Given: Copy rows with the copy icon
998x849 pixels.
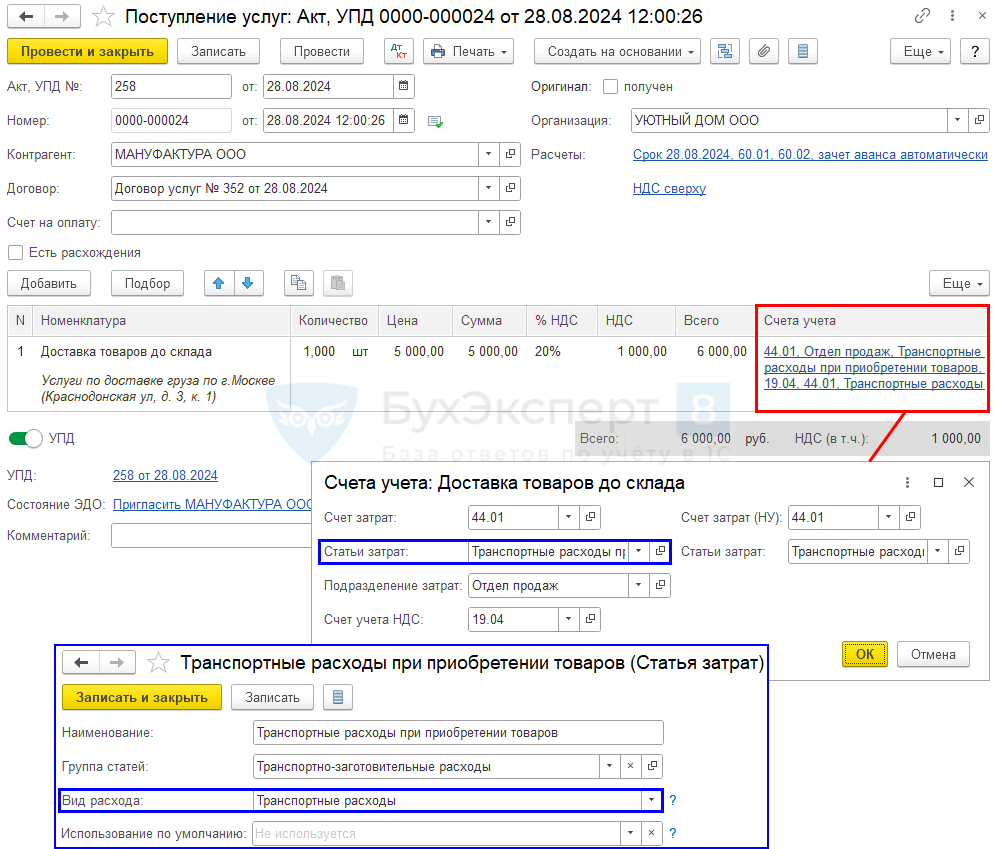Looking at the screenshot, I should coord(299,283).
